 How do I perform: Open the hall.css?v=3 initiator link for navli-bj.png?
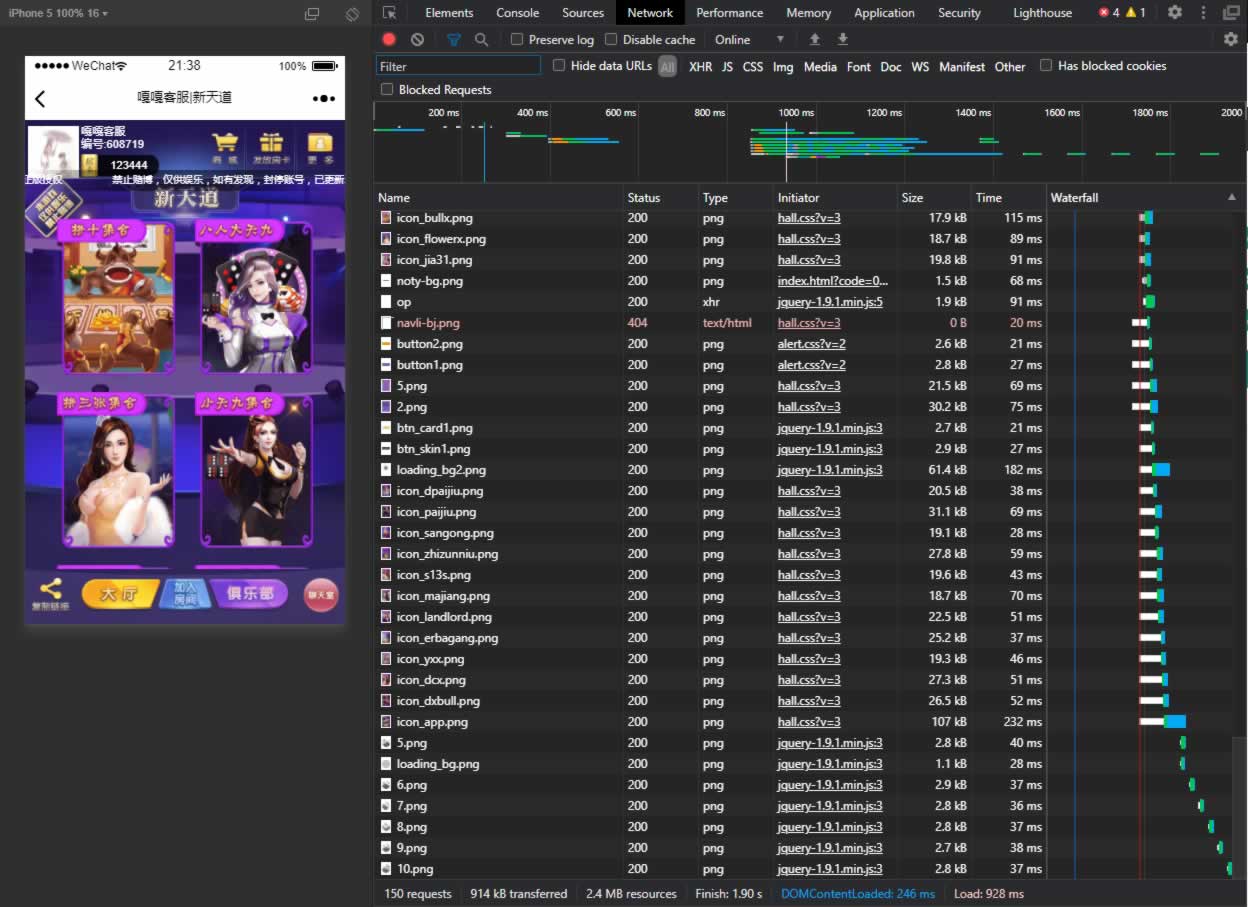(809, 323)
